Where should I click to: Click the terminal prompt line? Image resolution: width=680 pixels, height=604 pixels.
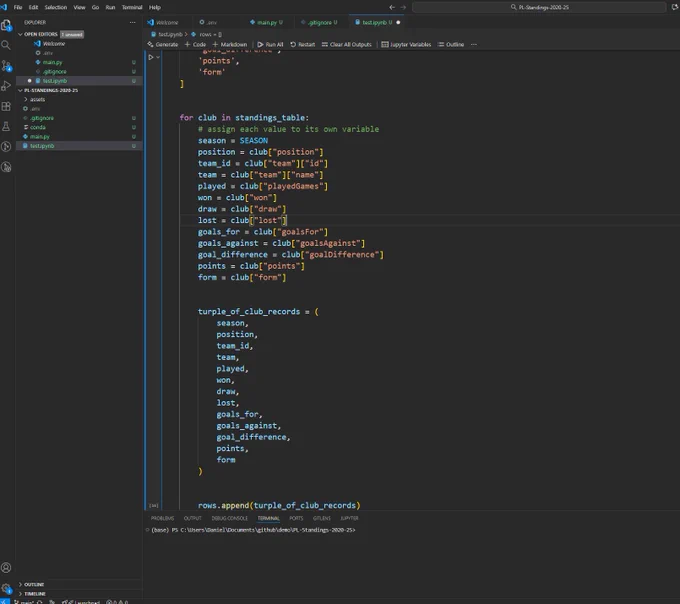(x=253, y=530)
